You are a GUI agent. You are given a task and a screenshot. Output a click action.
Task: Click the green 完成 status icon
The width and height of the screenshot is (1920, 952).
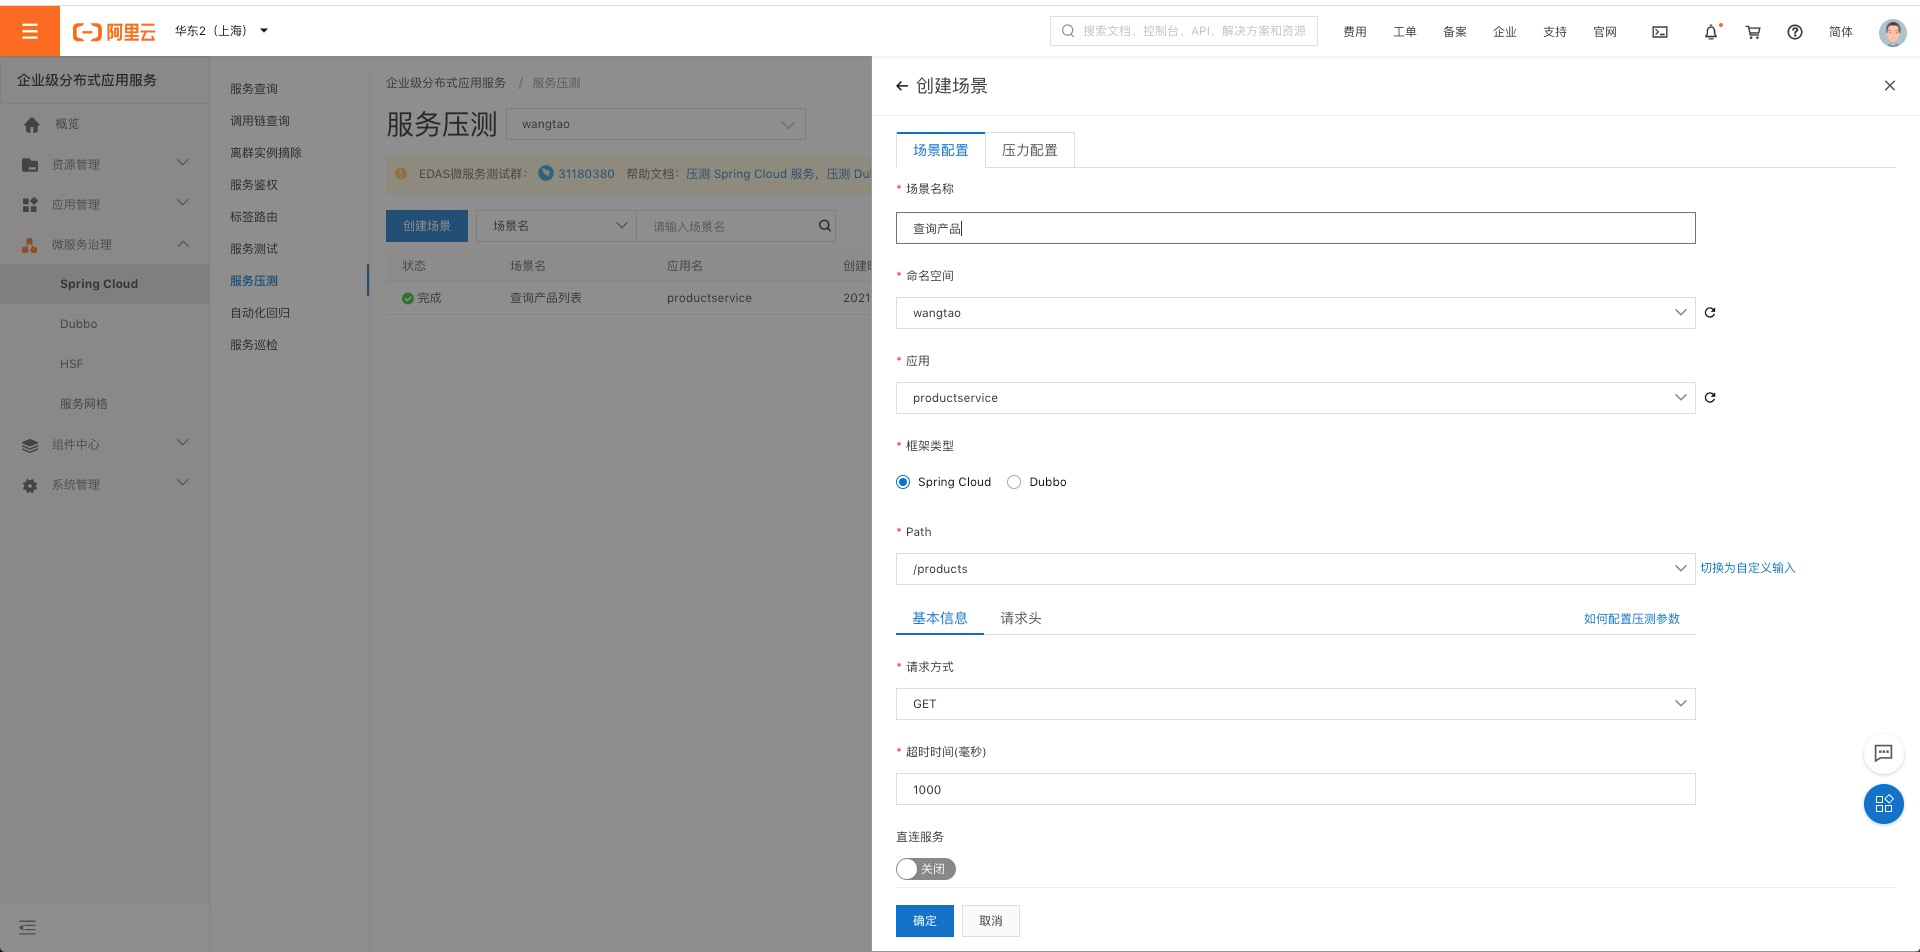(408, 298)
